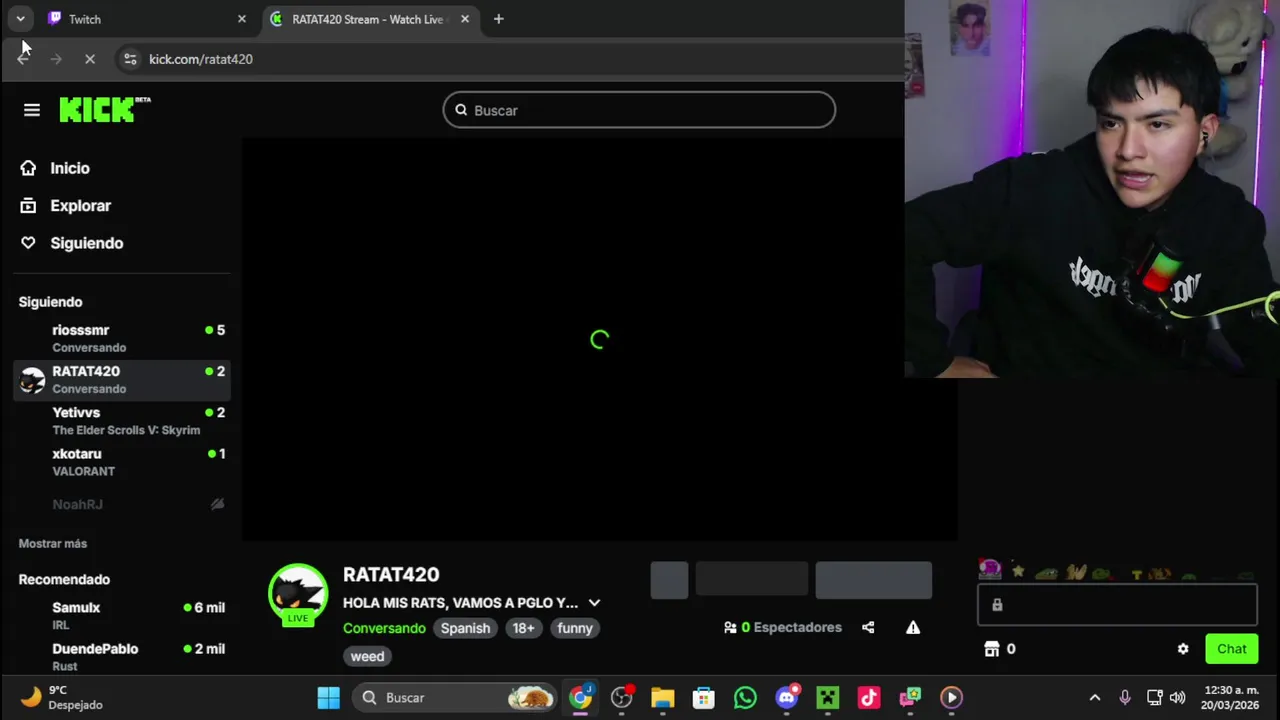1280x720 pixels.
Task: Click the Espectadores viewers icon
Action: coord(730,628)
